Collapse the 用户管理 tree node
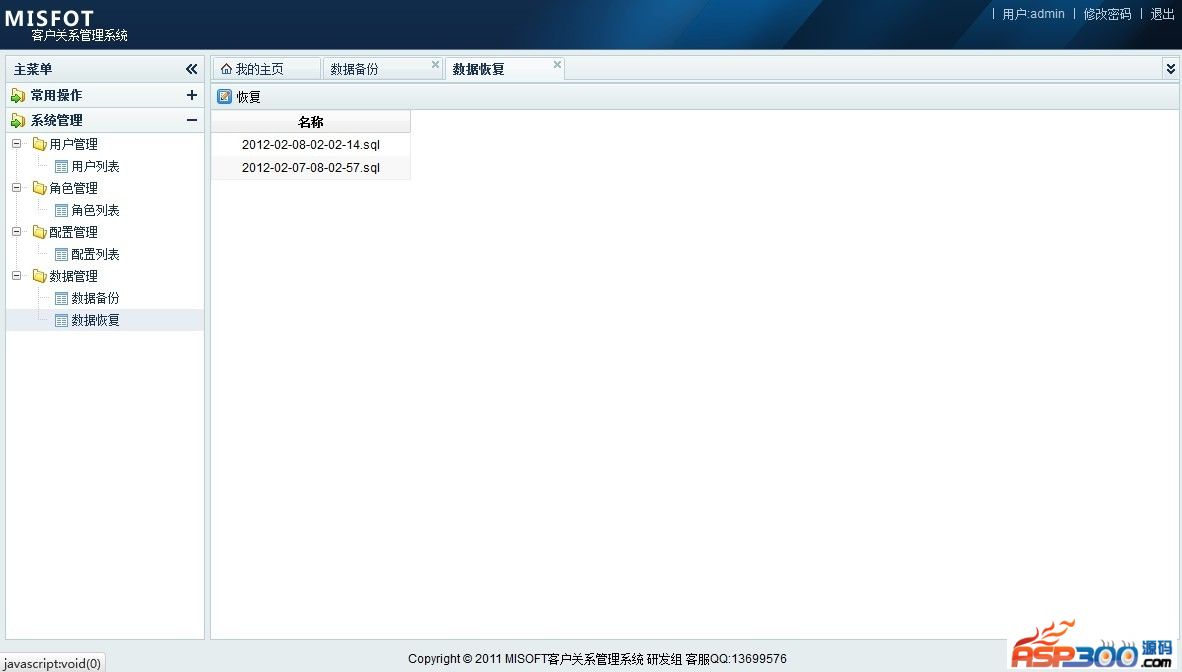 pos(17,143)
